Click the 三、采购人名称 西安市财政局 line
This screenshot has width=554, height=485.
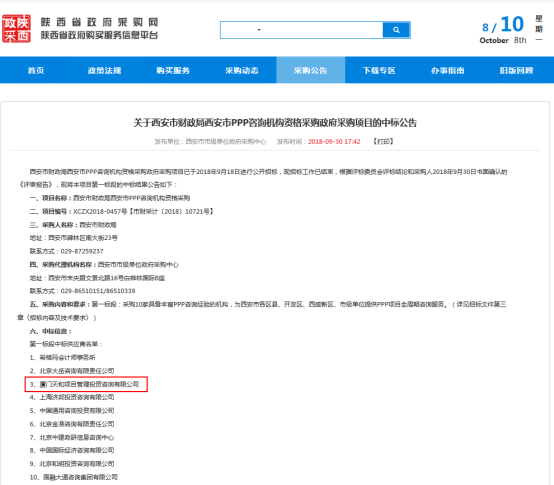click(x=73, y=225)
